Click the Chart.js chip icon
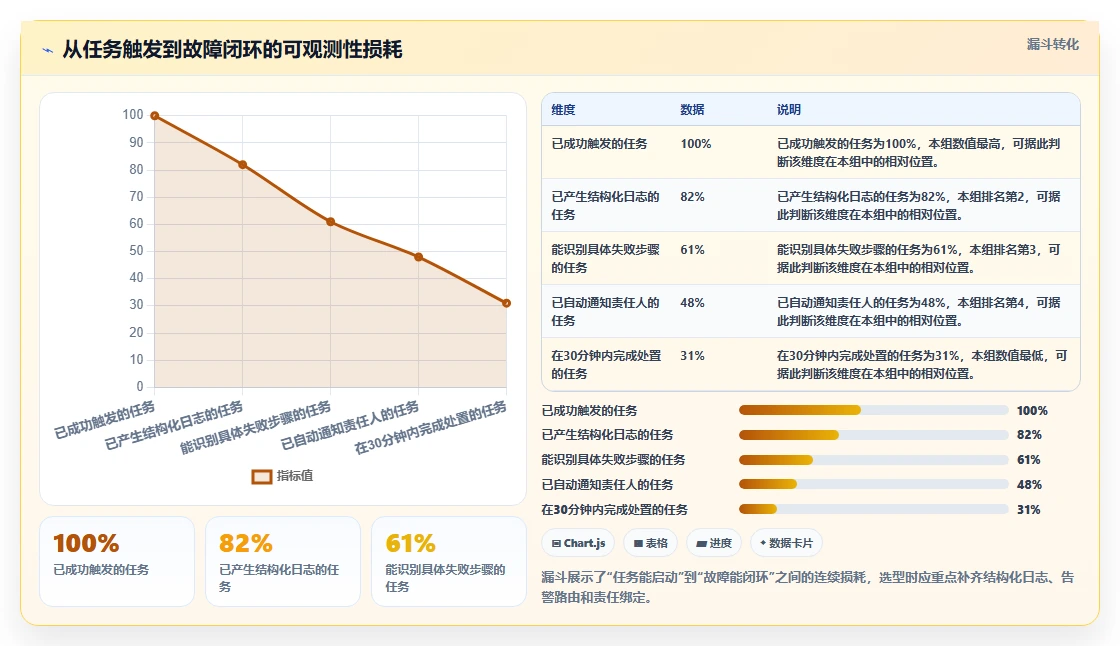Viewport: 1120px width, 646px height. [556, 544]
